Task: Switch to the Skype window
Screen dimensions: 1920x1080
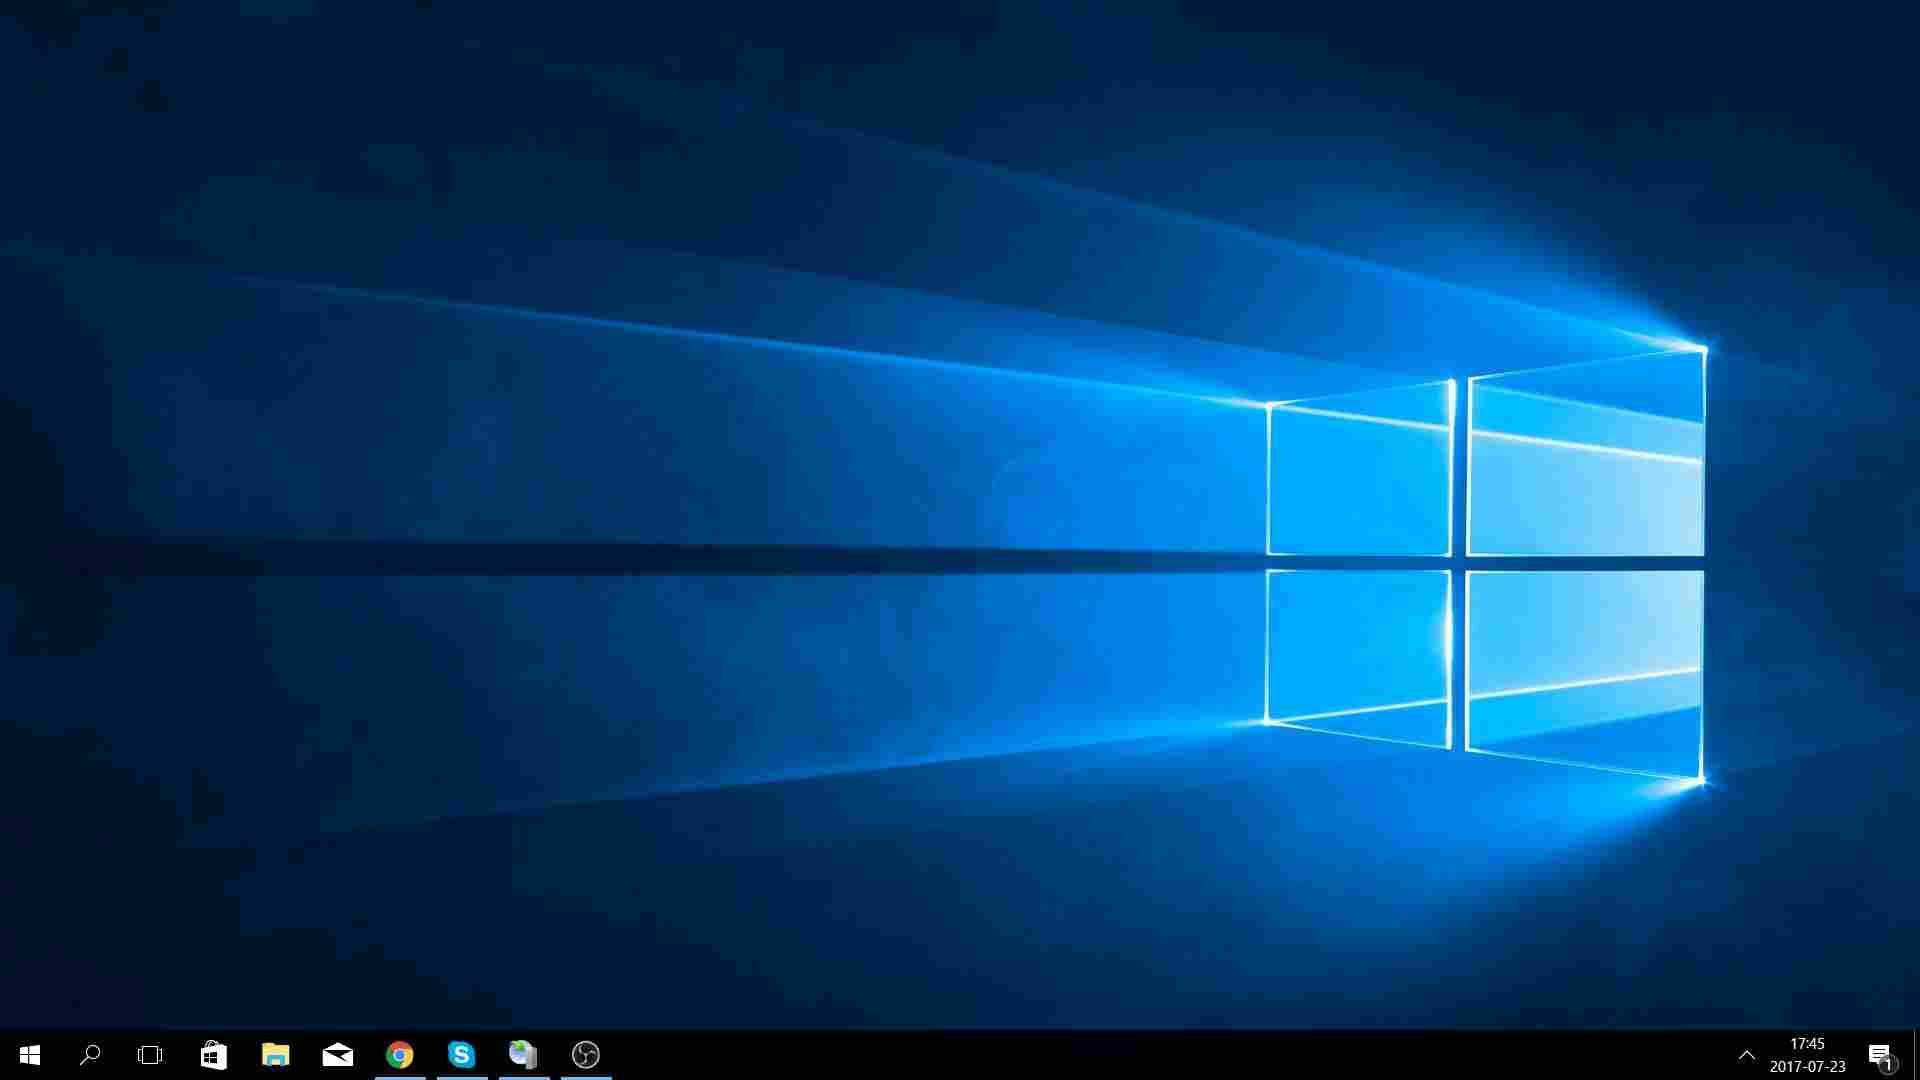Action: (461, 1054)
